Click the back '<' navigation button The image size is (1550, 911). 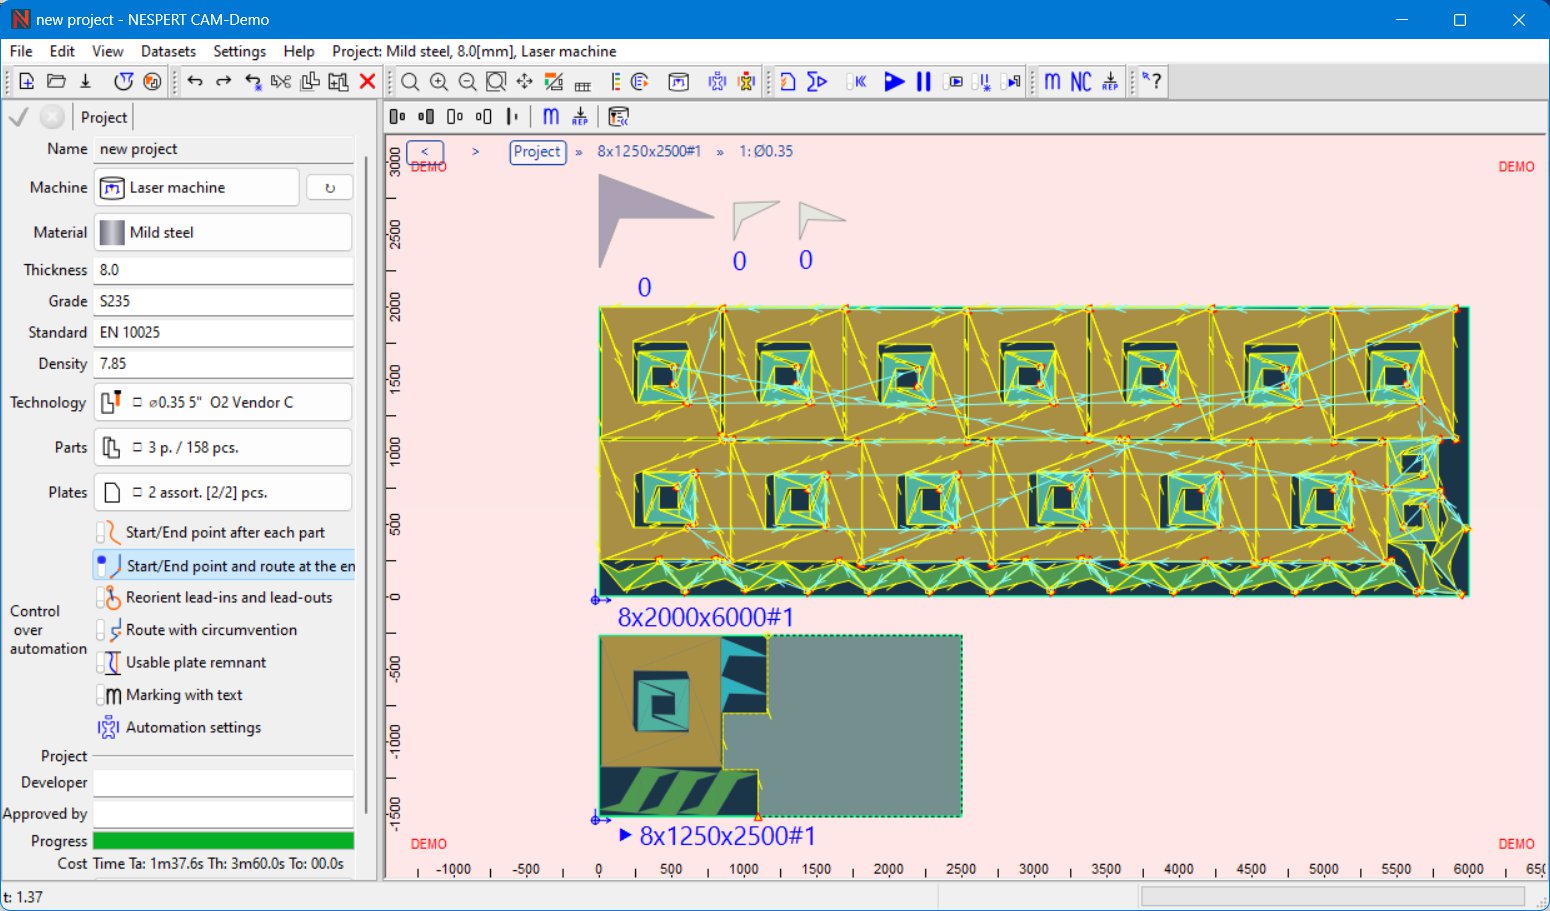click(425, 152)
